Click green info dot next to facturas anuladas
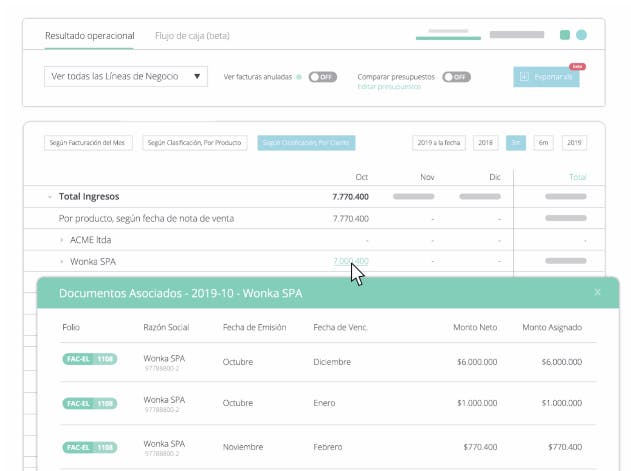631x471 pixels. tap(299, 77)
